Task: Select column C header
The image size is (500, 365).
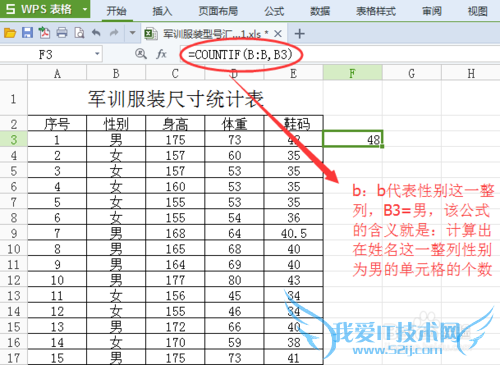Action: [175, 73]
